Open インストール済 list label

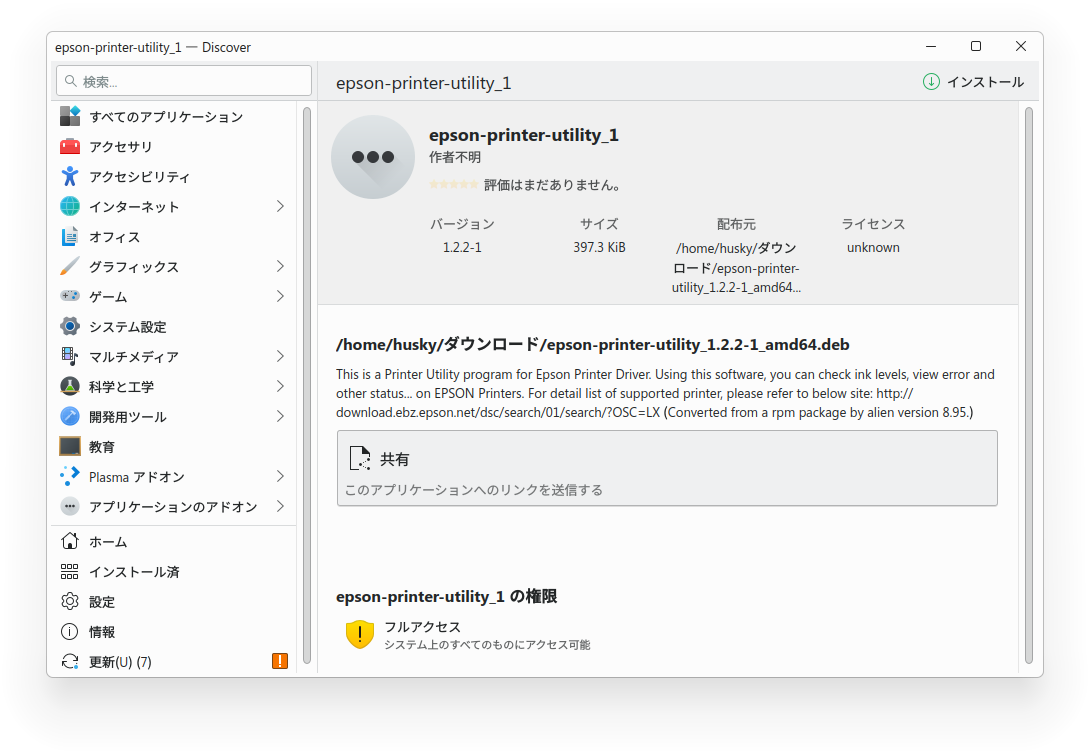coord(134,572)
